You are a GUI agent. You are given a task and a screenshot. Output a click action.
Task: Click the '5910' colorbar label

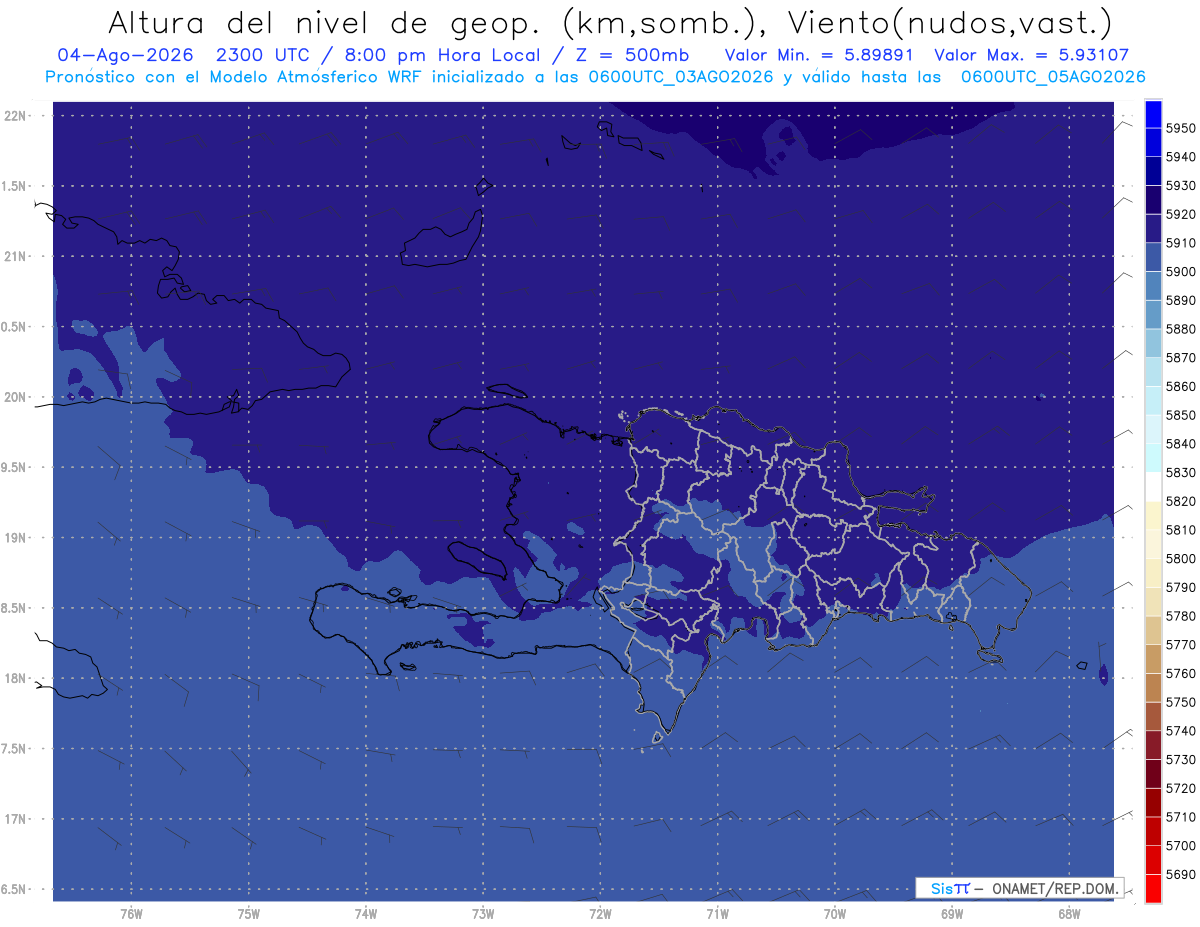1180,243
